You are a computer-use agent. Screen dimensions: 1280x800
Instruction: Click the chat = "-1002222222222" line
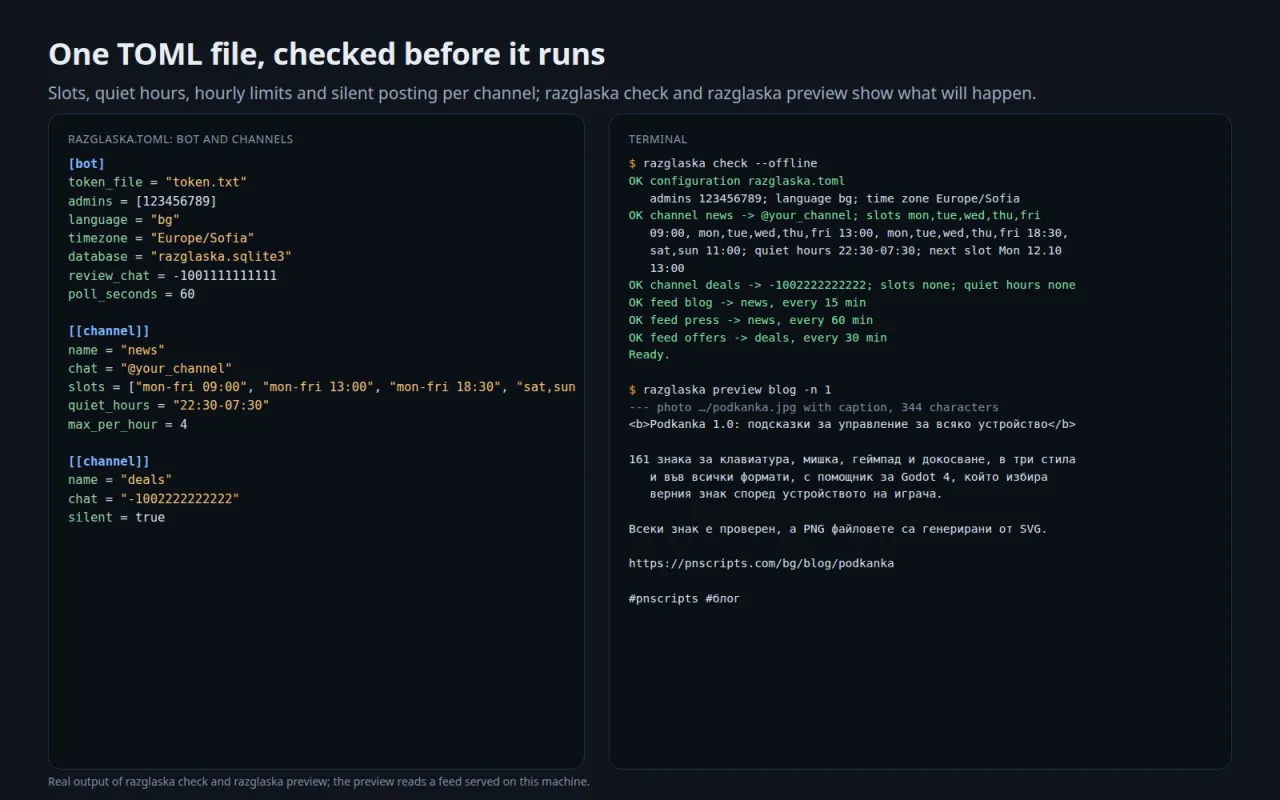153,499
